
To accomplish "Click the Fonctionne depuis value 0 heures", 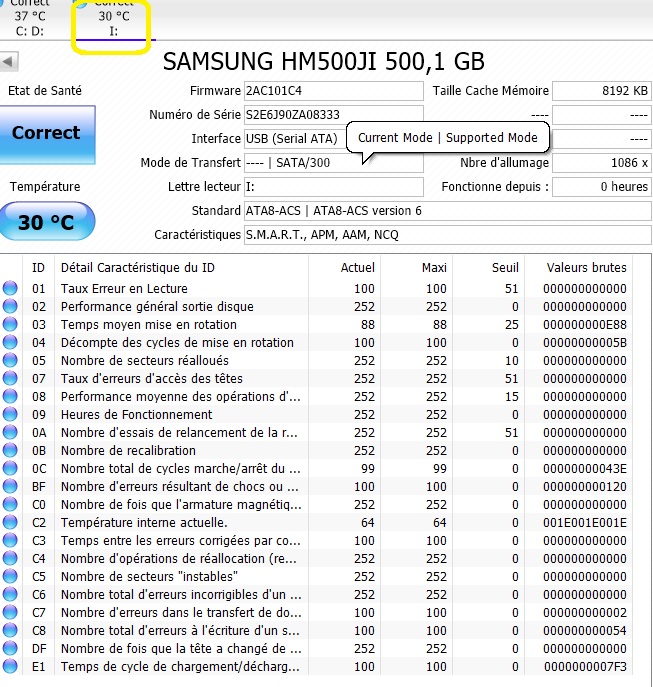I will 602,187.
